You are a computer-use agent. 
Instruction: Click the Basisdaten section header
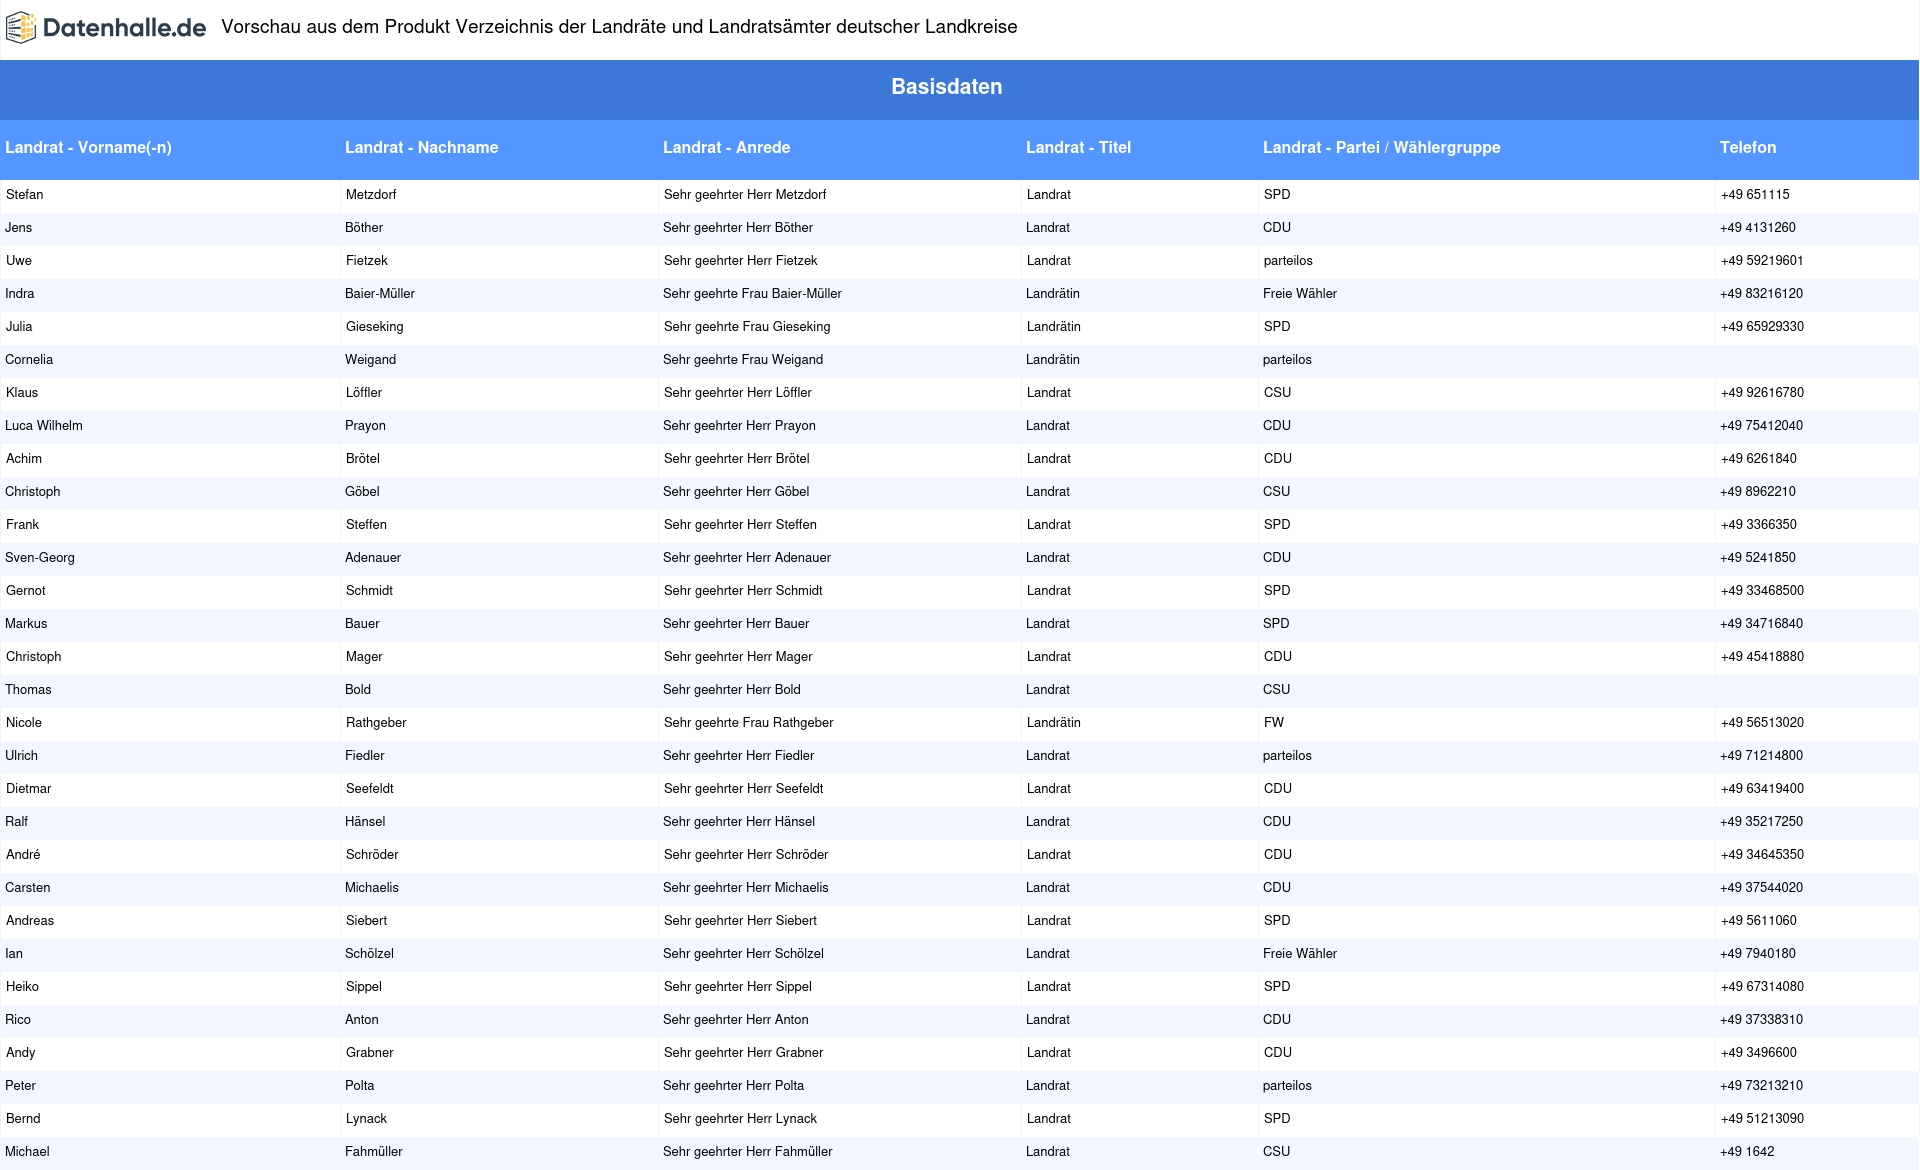click(x=947, y=87)
